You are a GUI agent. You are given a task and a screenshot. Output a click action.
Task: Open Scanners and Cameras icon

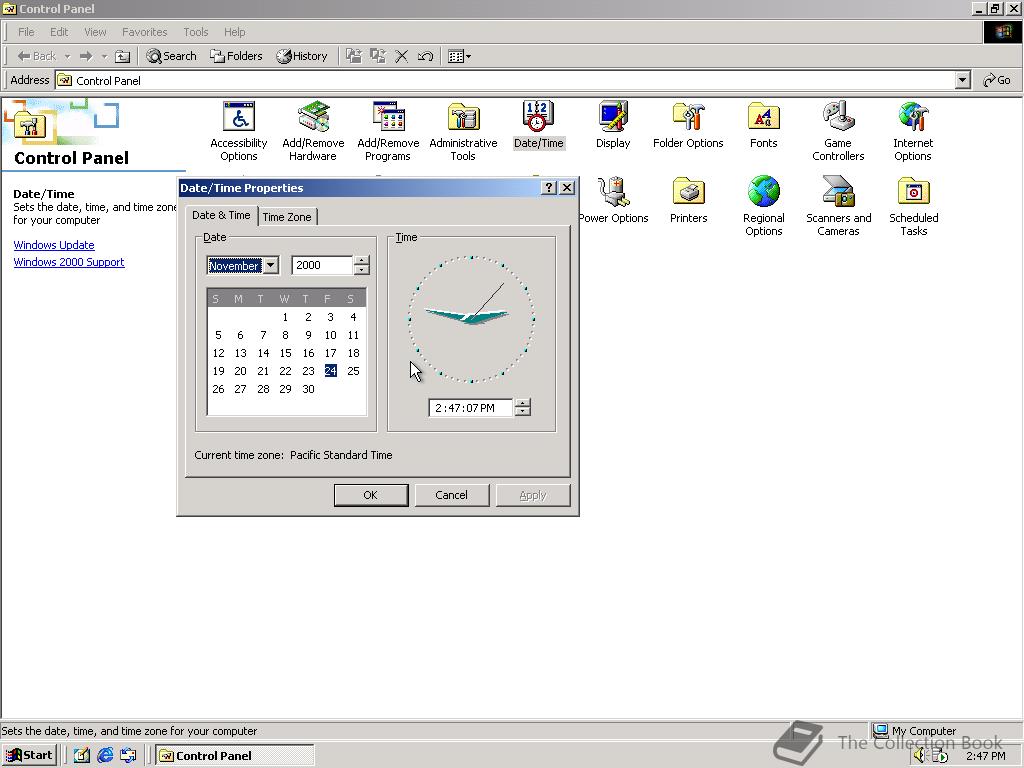(x=839, y=206)
